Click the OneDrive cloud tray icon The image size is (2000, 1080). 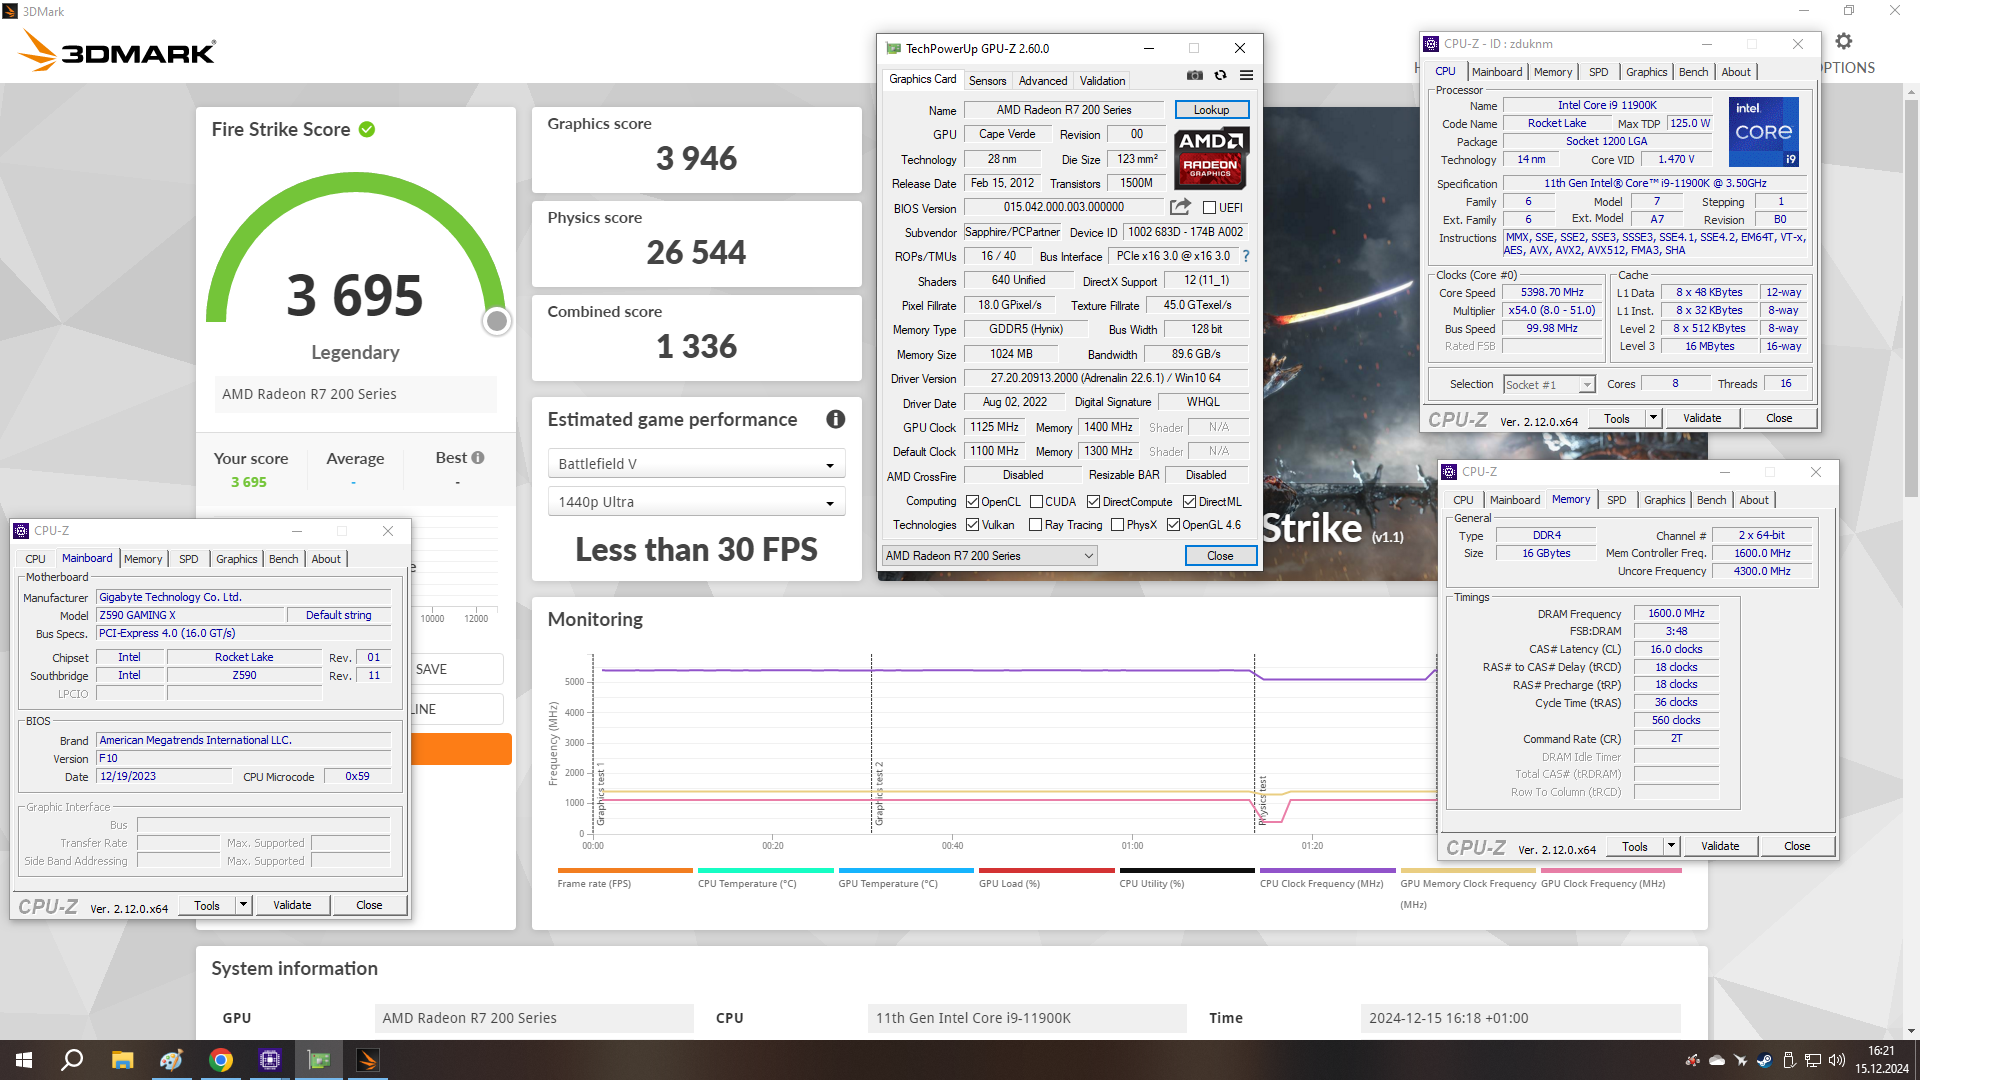click(1717, 1060)
